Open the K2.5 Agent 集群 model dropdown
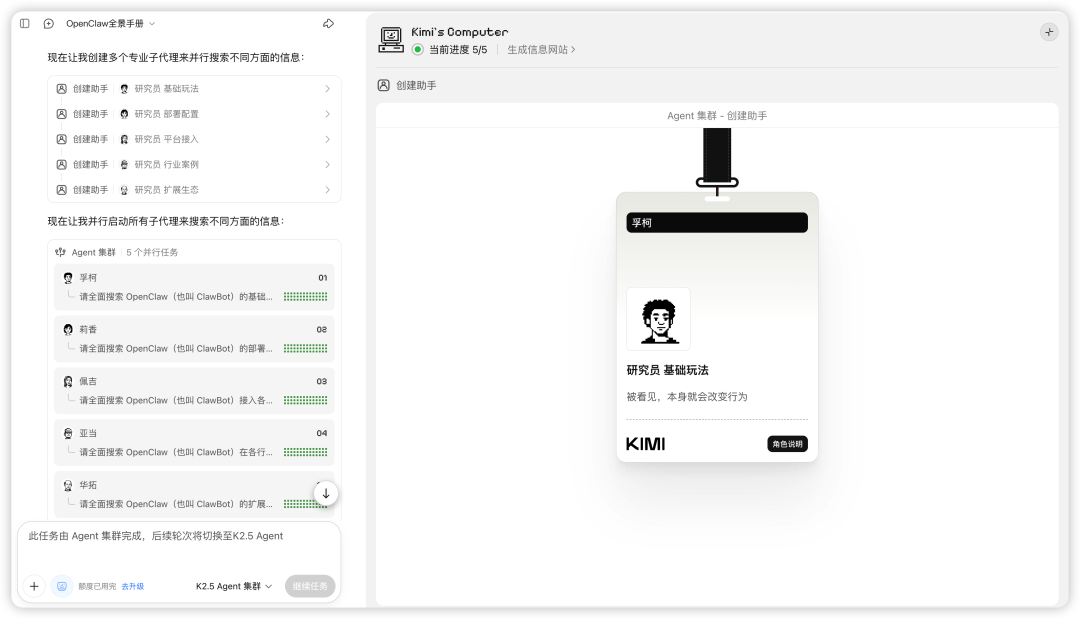Image resolution: width=1080 pixels, height=619 pixels. [234, 587]
